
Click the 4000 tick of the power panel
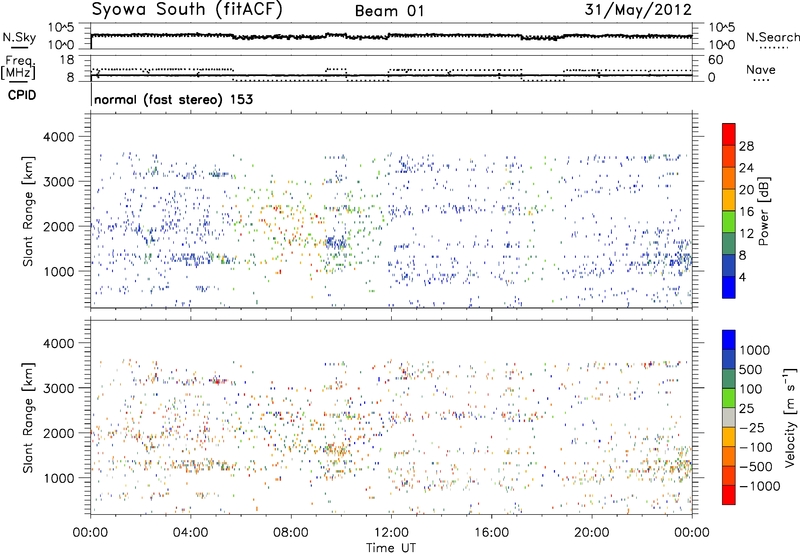coord(59,137)
